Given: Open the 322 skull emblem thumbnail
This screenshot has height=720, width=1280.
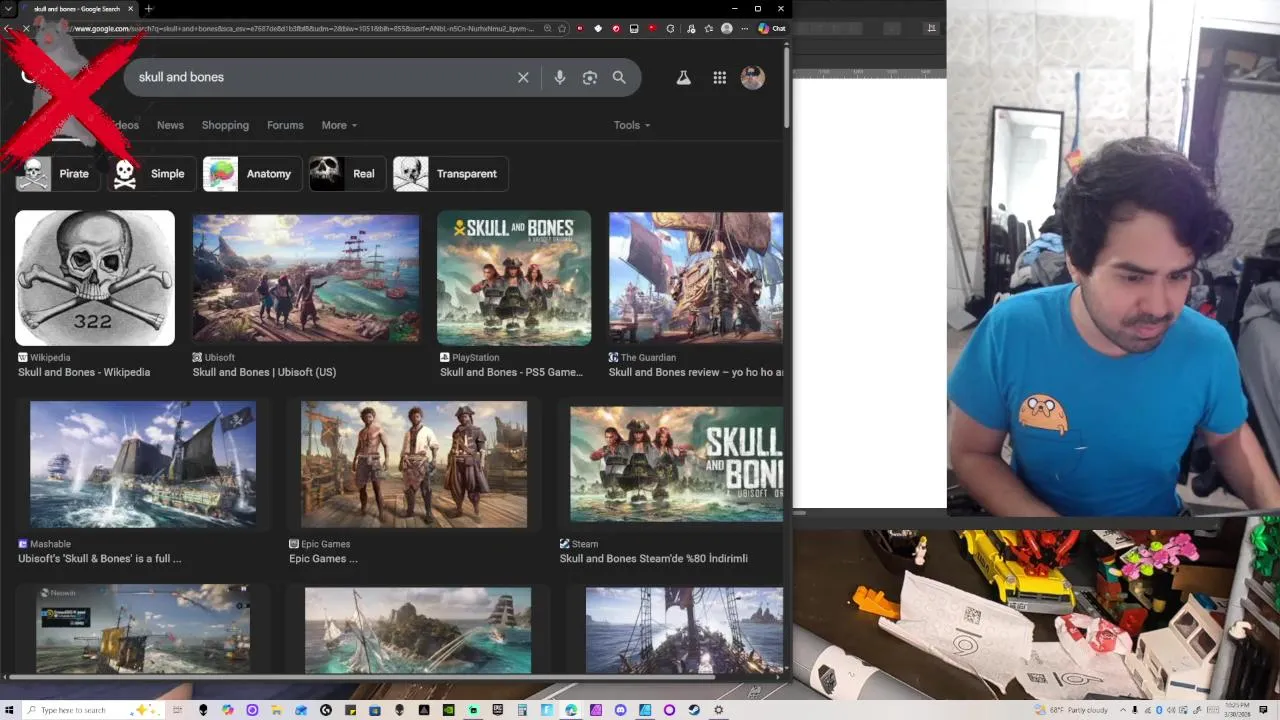Looking at the screenshot, I should (95, 278).
